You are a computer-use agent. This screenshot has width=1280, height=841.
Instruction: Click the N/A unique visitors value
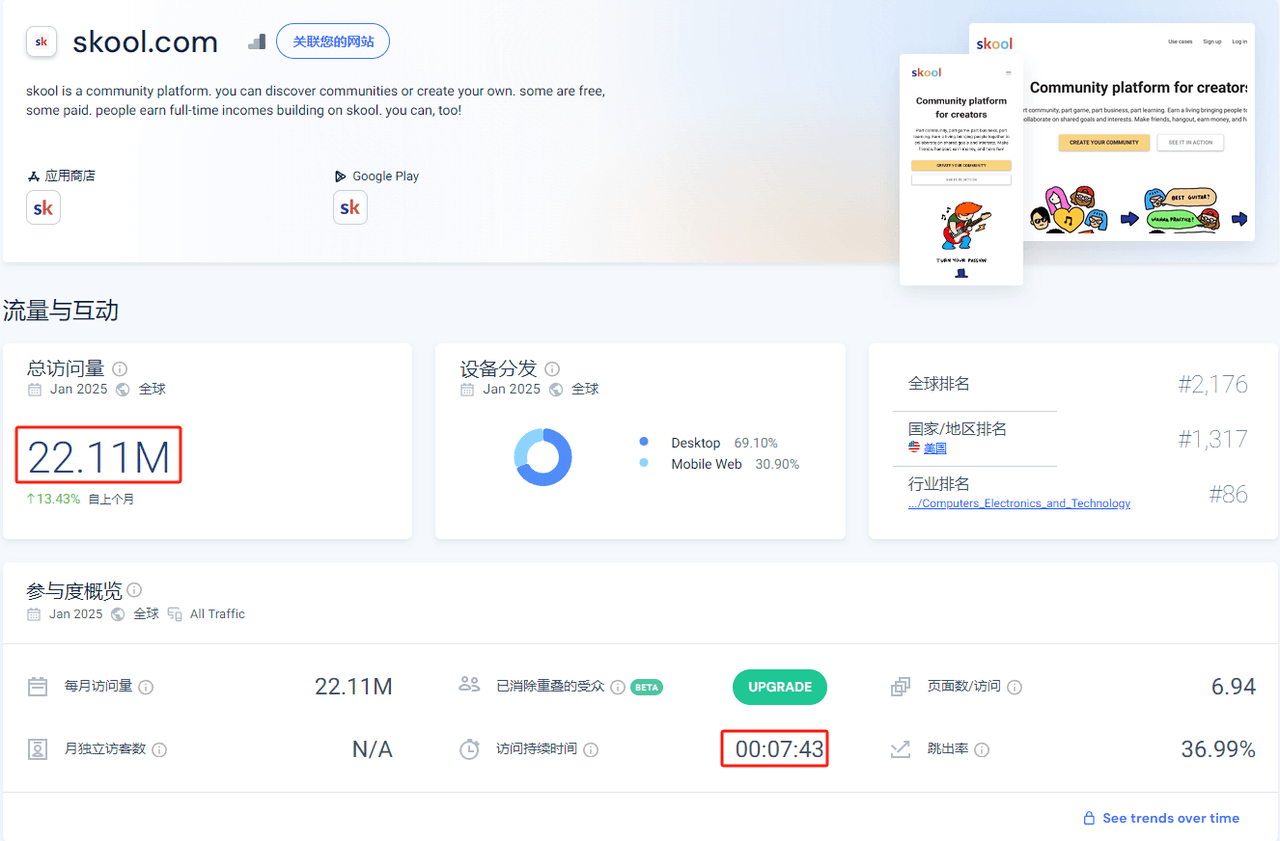pyautogui.click(x=372, y=749)
